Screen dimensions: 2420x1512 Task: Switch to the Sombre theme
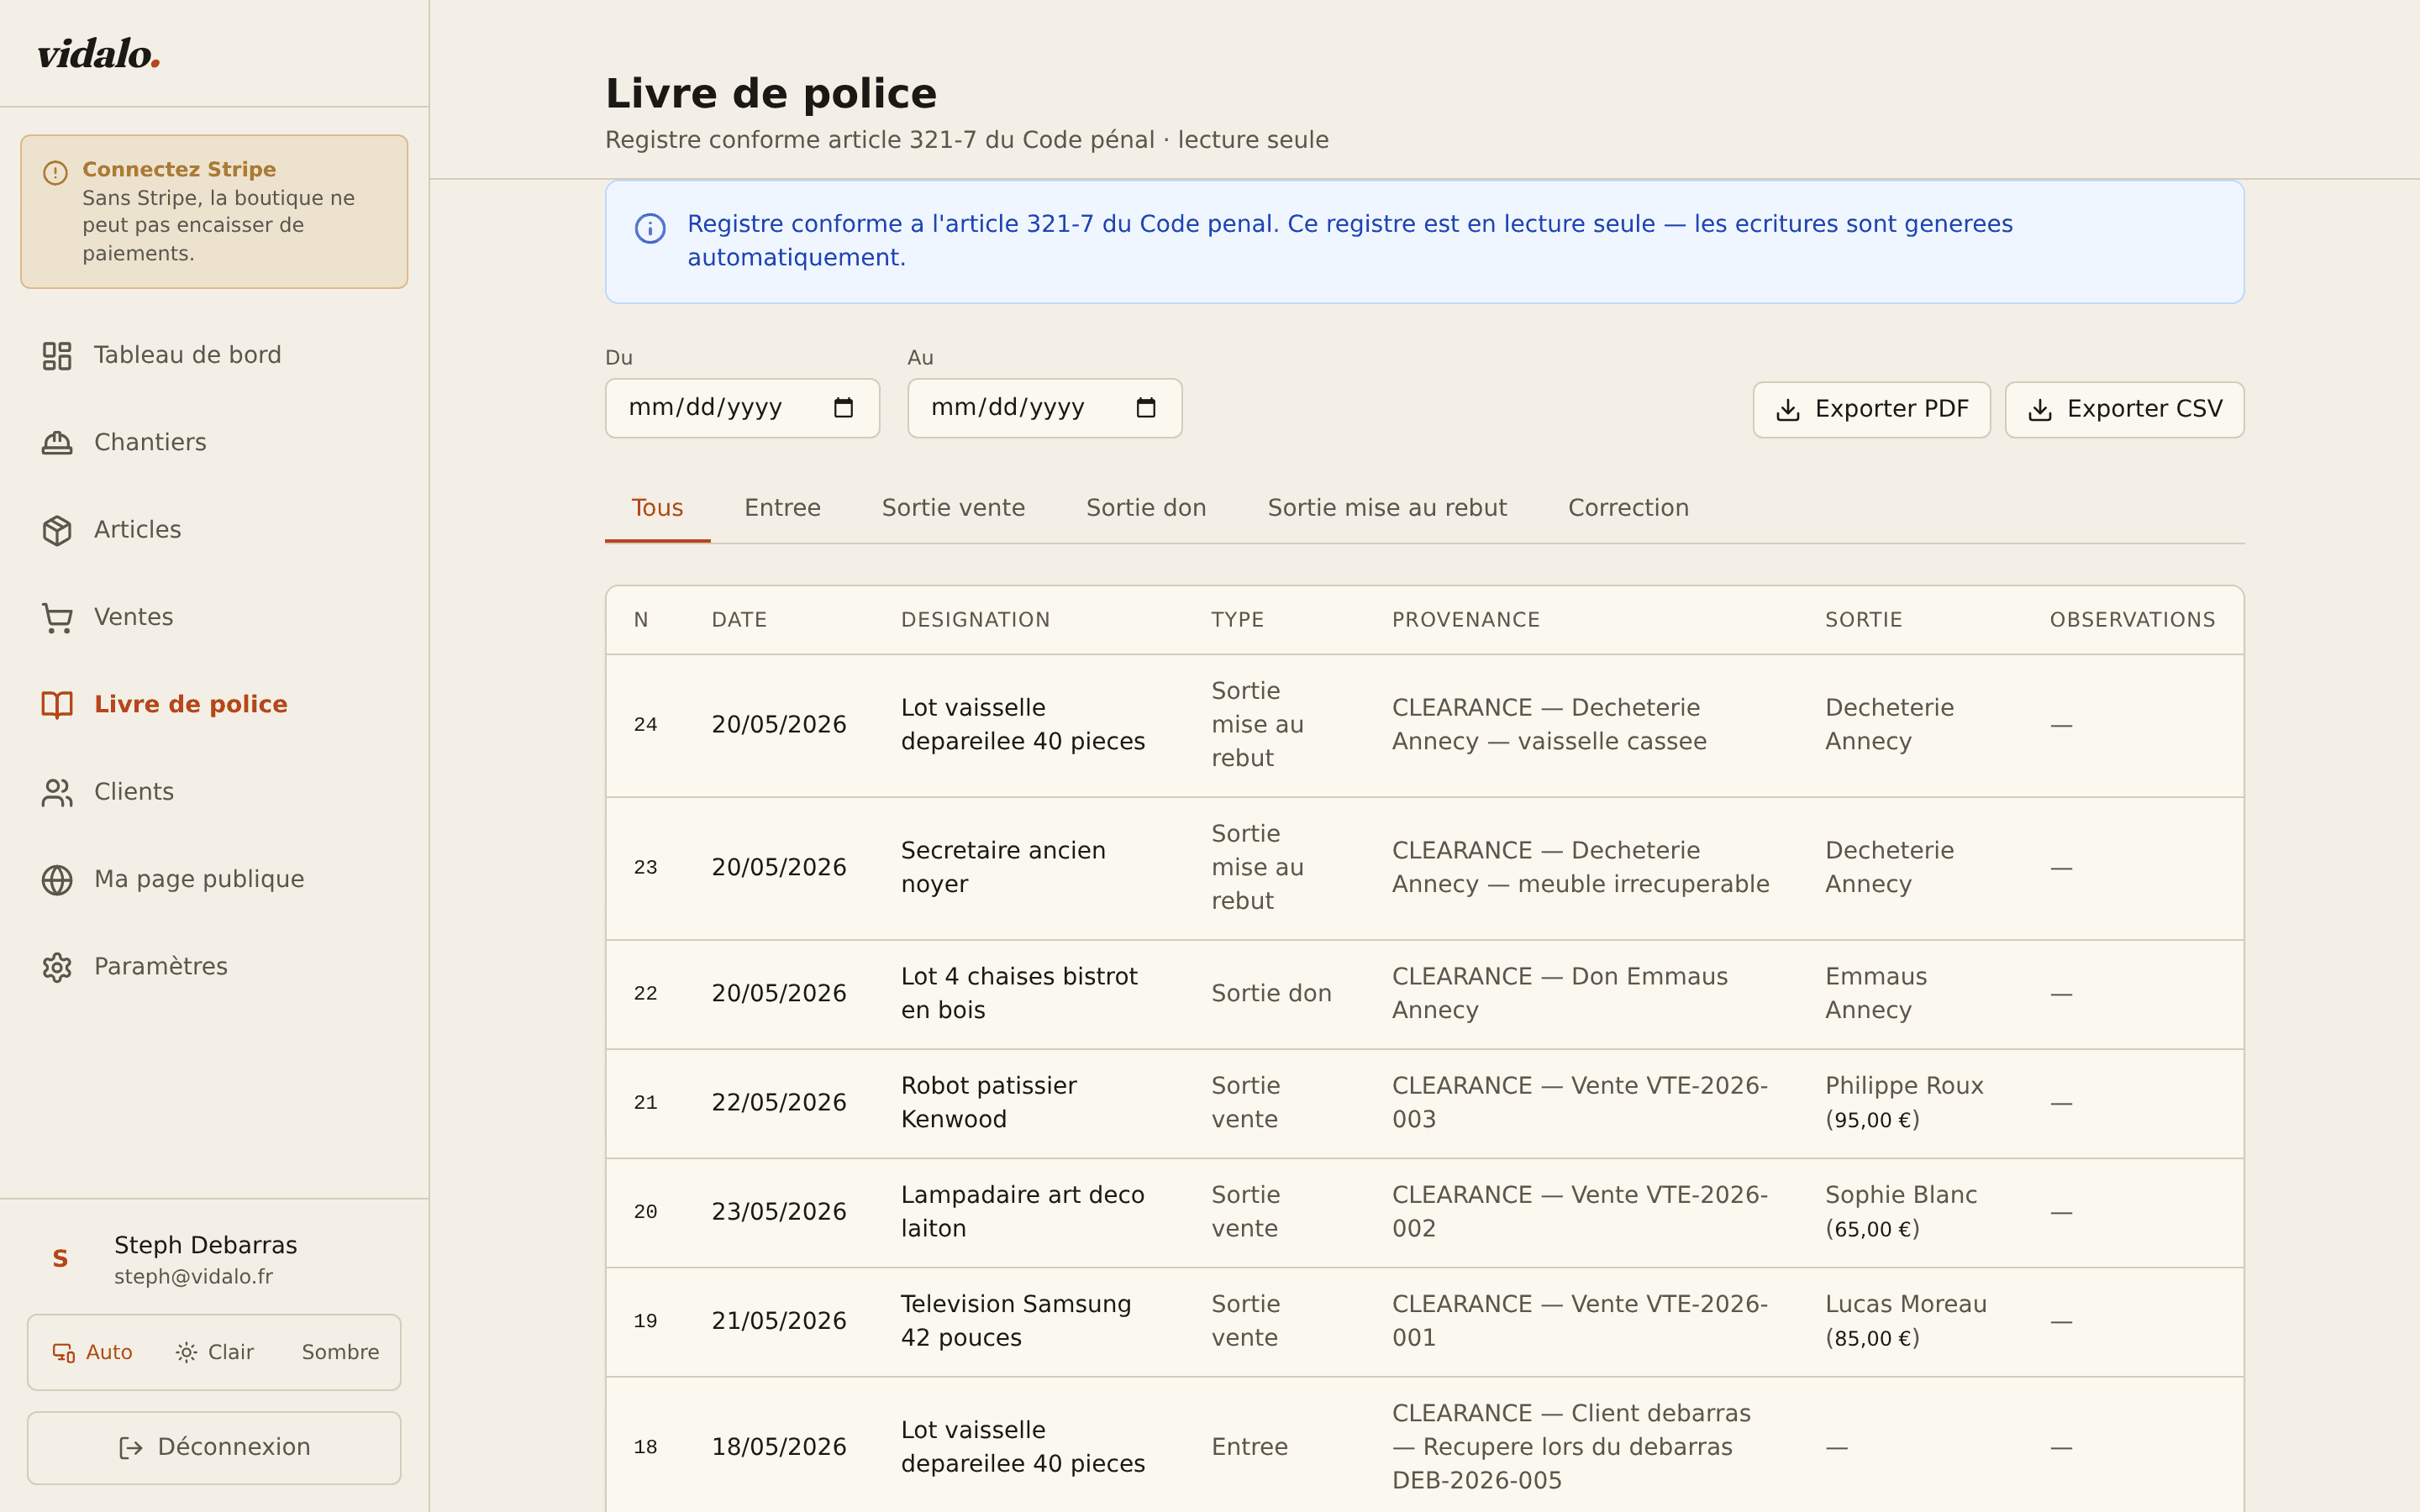coord(340,1352)
